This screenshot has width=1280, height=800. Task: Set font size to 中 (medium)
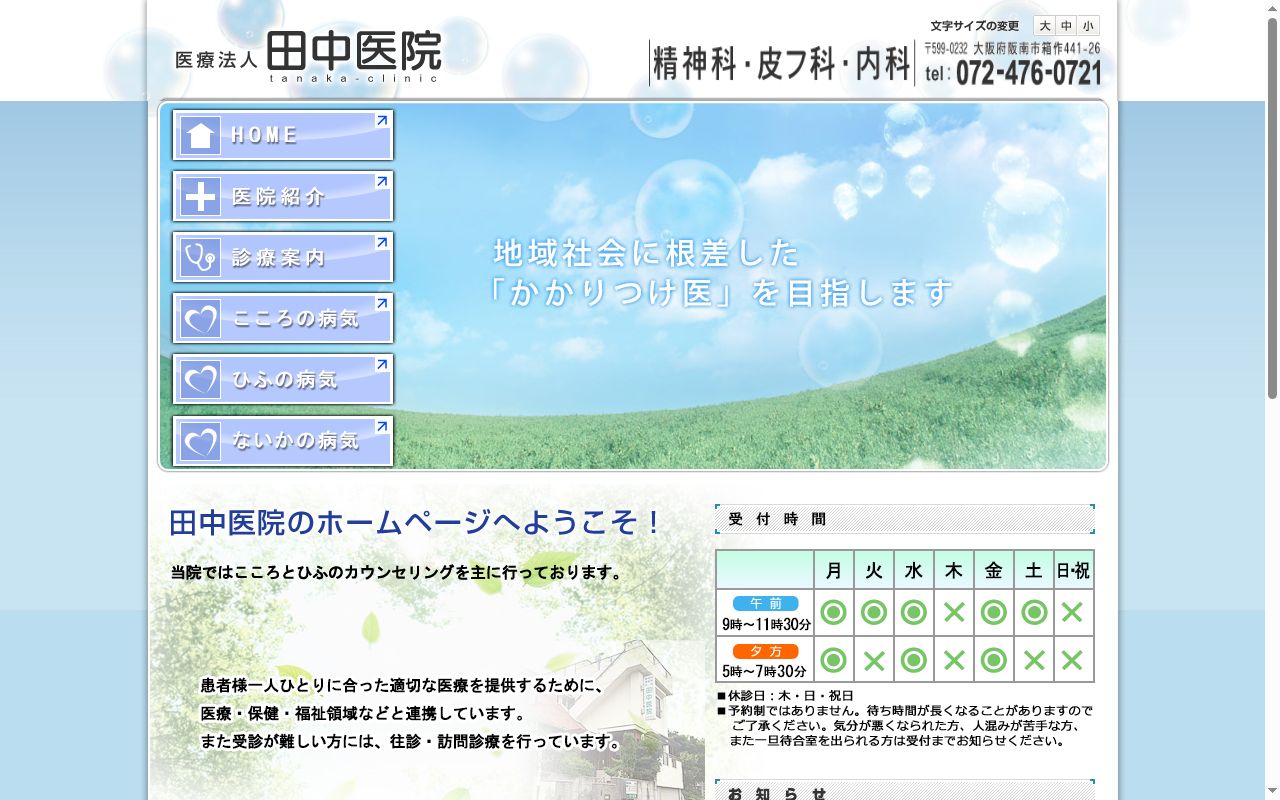[x=1067, y=26]
